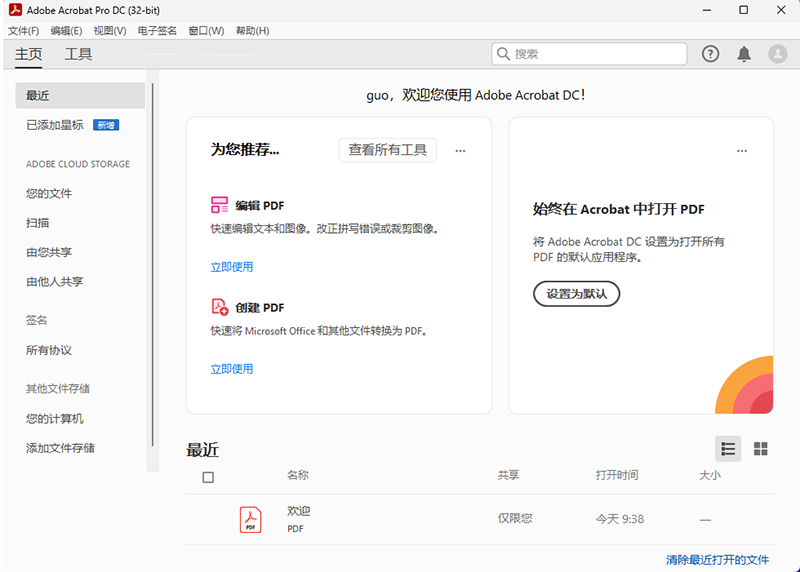Viewport: 800px width, 572px height.
Task: Click the 大小 column header
Action: point(710,475)
